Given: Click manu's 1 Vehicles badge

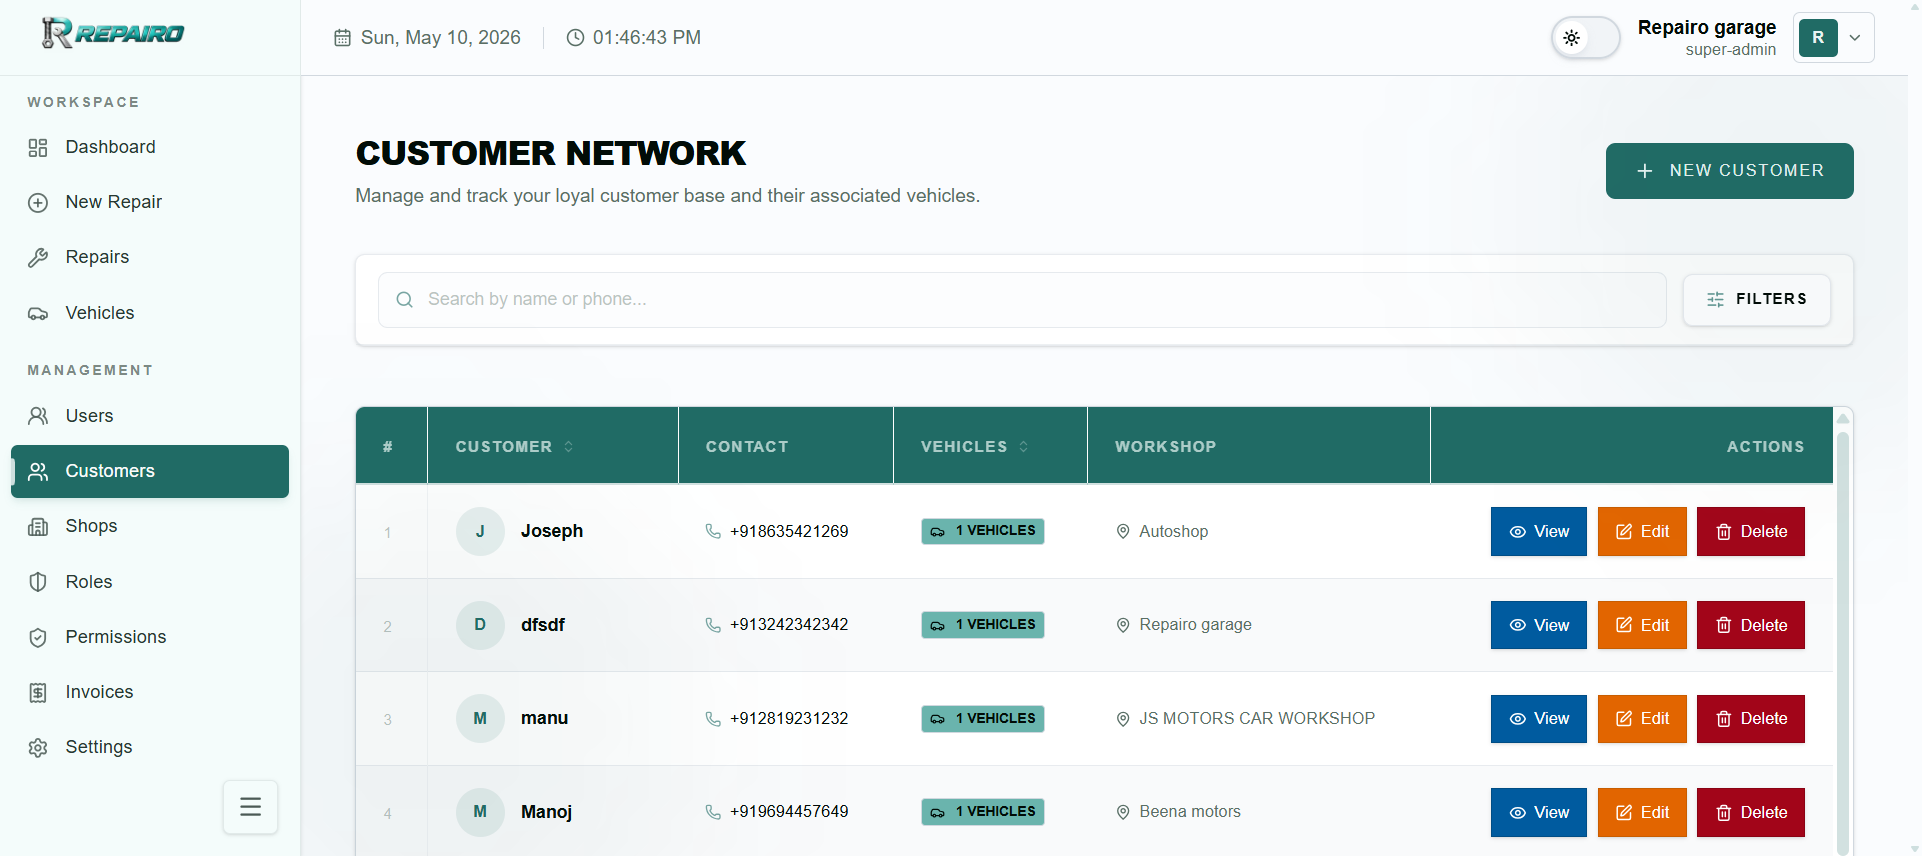Looking at the screenshot, I should click(x=982, y=719).
